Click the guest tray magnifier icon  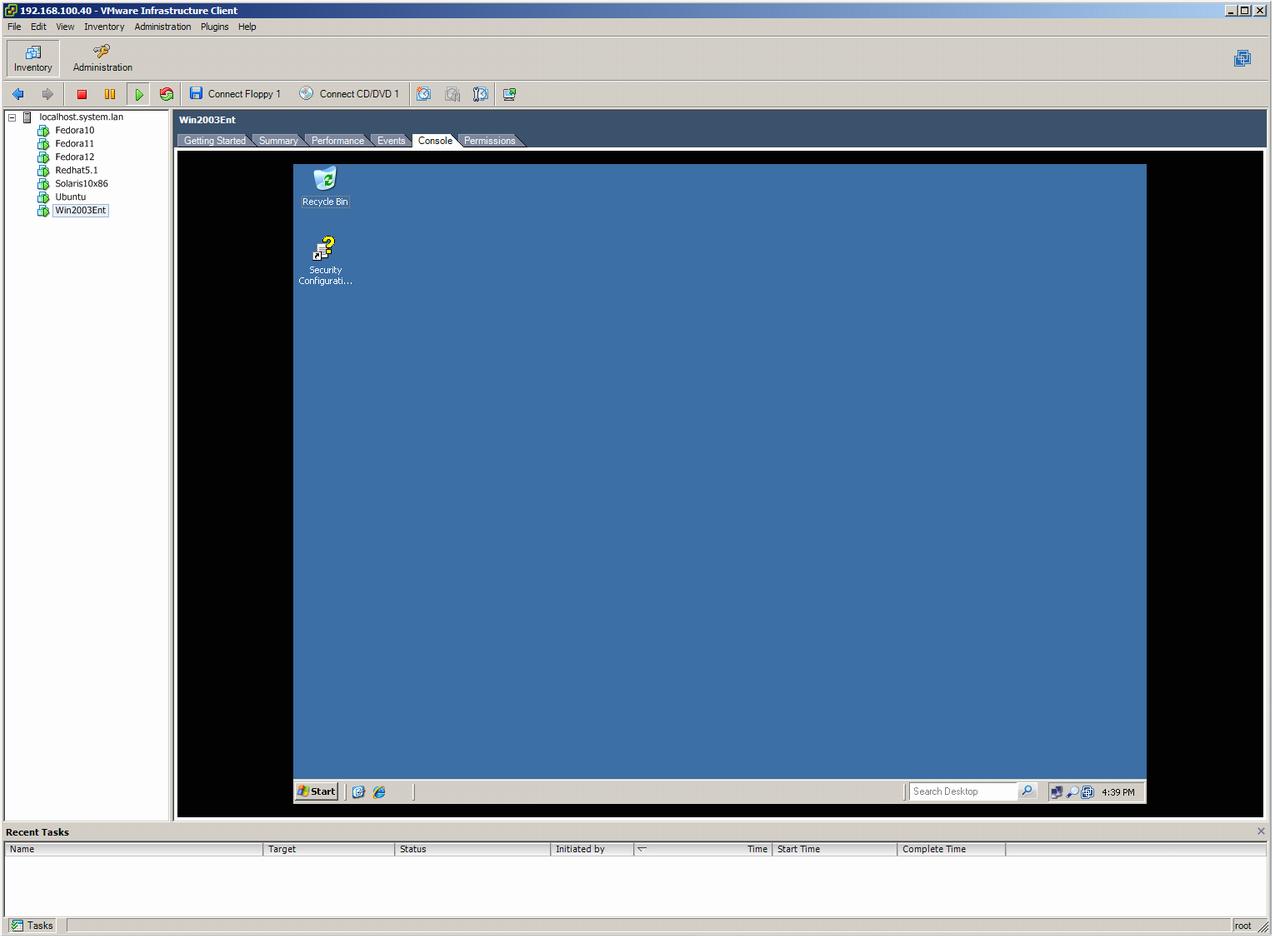point(1072,792)
